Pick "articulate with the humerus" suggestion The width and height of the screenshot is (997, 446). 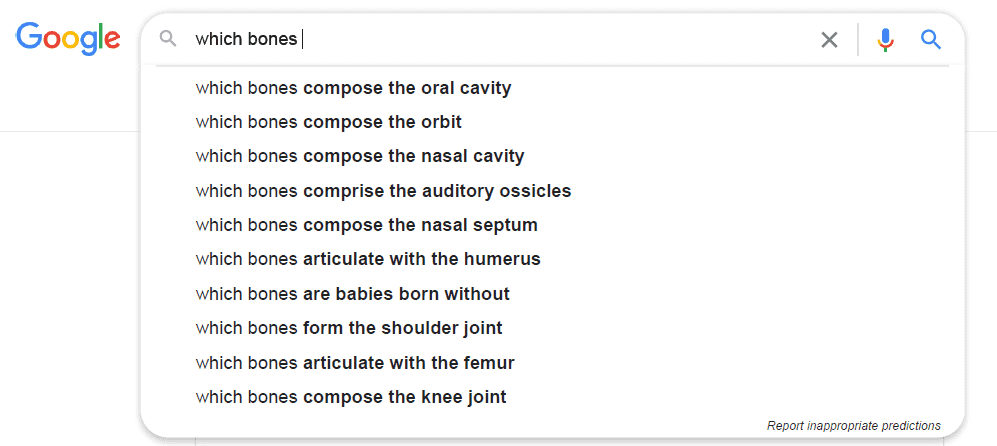click(368, 259)
